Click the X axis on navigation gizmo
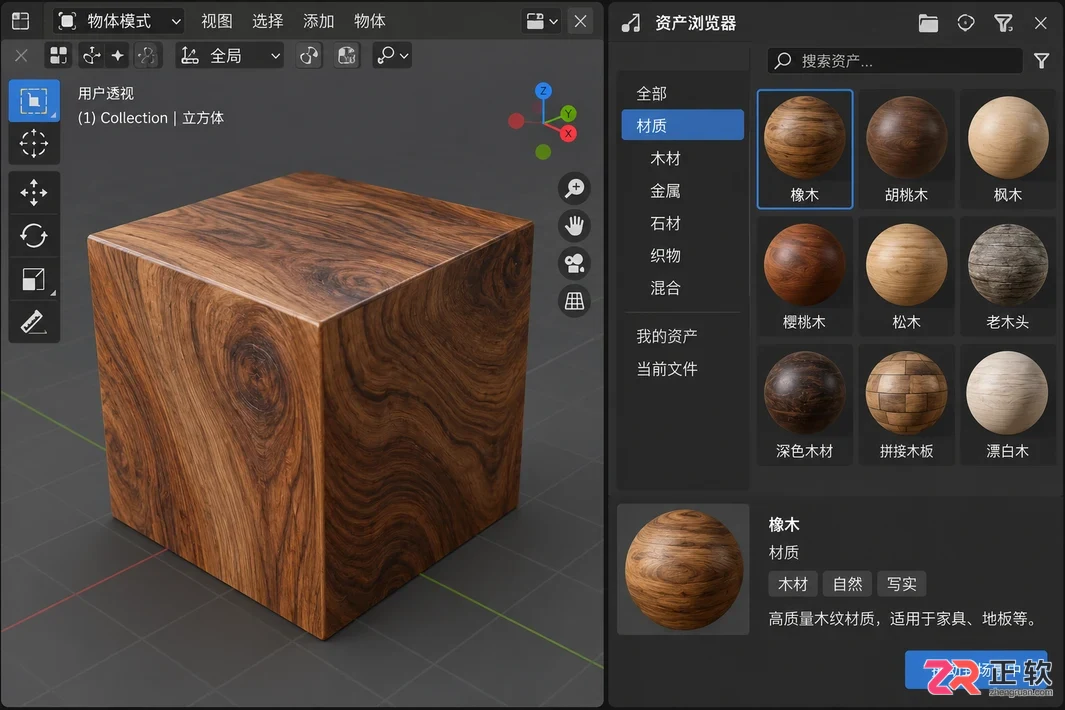1065x710 pixels. pyautogui.click(x=568, y=133)
